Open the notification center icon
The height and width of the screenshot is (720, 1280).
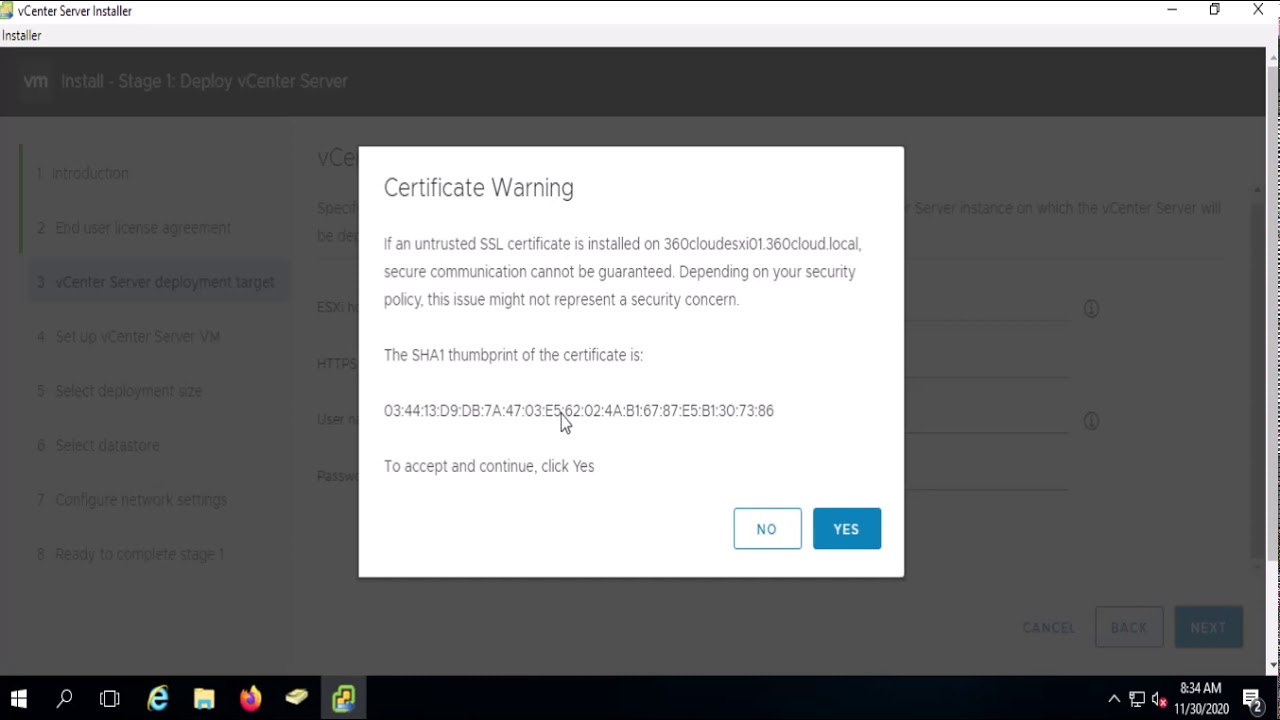1253,699
